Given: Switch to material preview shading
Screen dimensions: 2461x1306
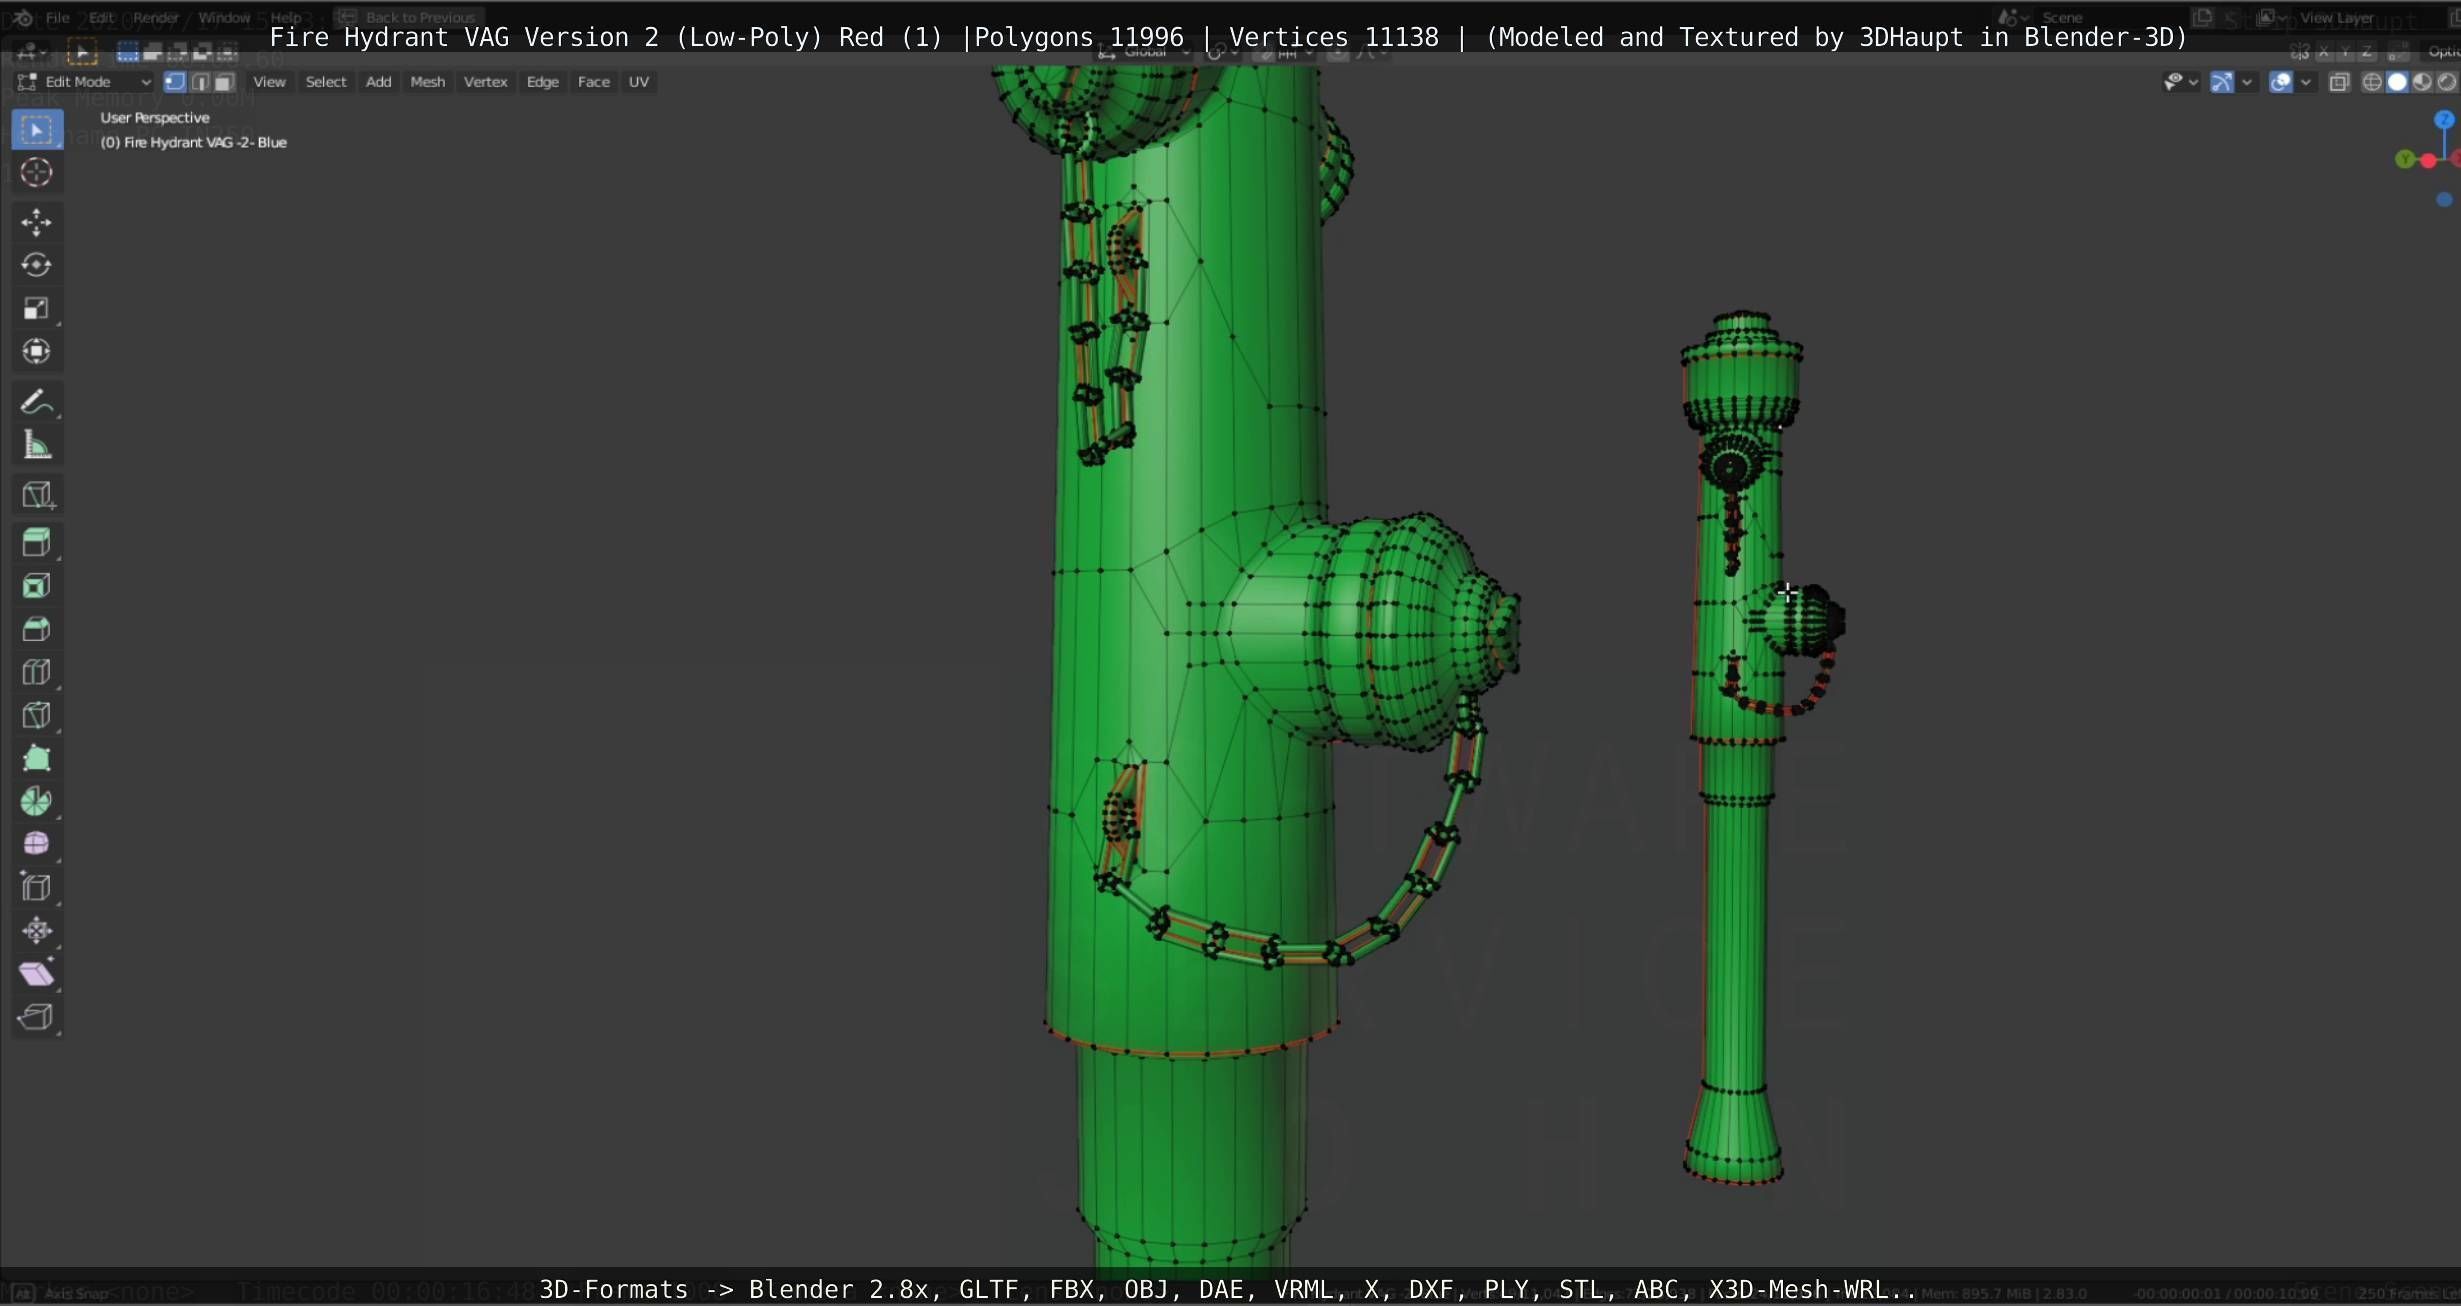Looking at the screenshot, I should [2422, 82].
